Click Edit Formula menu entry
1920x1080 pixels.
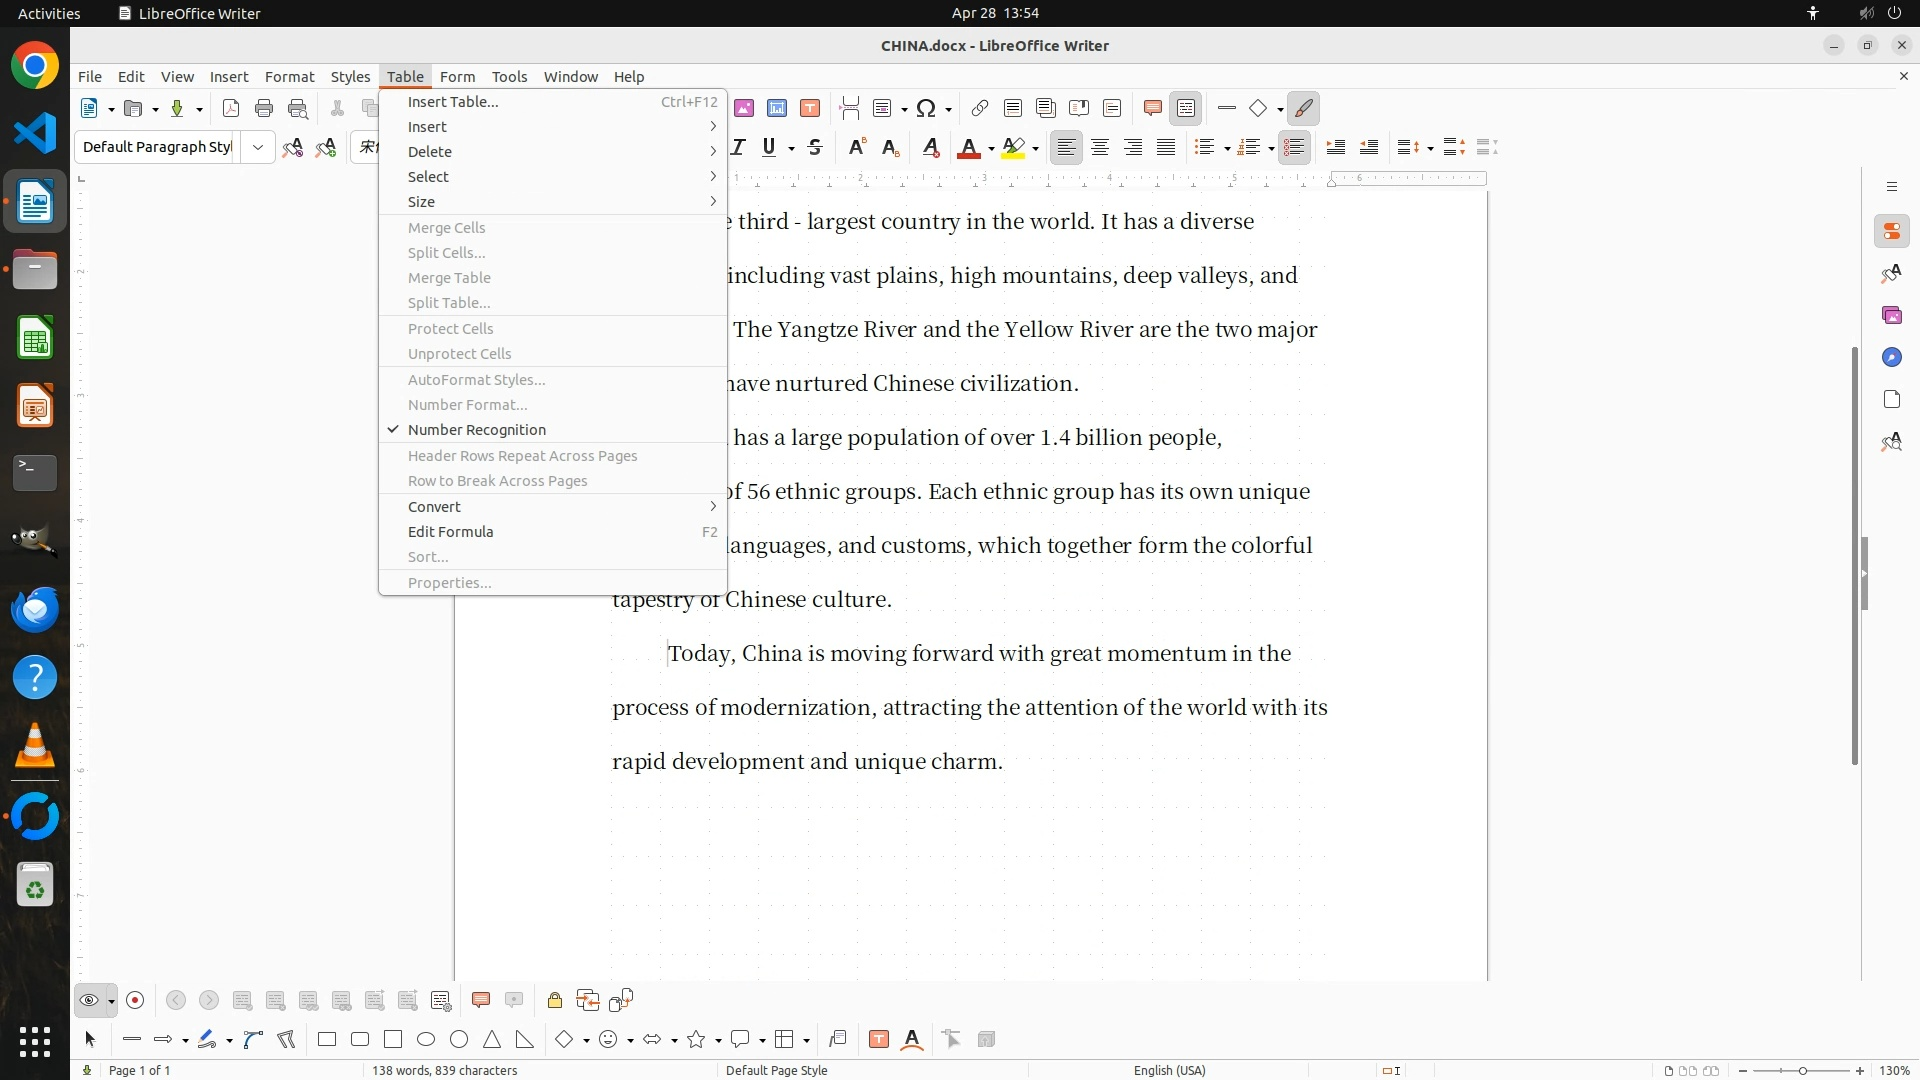pyautogui.click(x=450, y=532)
